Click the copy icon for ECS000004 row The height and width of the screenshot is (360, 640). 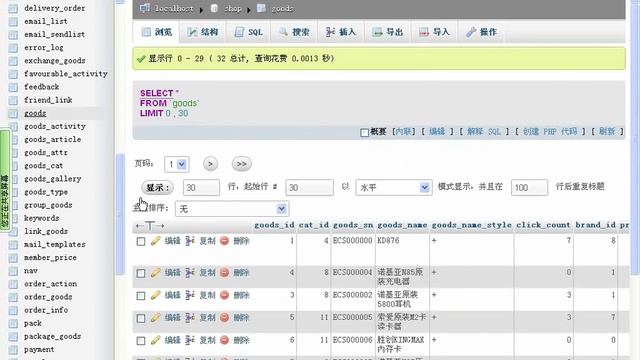190,273
